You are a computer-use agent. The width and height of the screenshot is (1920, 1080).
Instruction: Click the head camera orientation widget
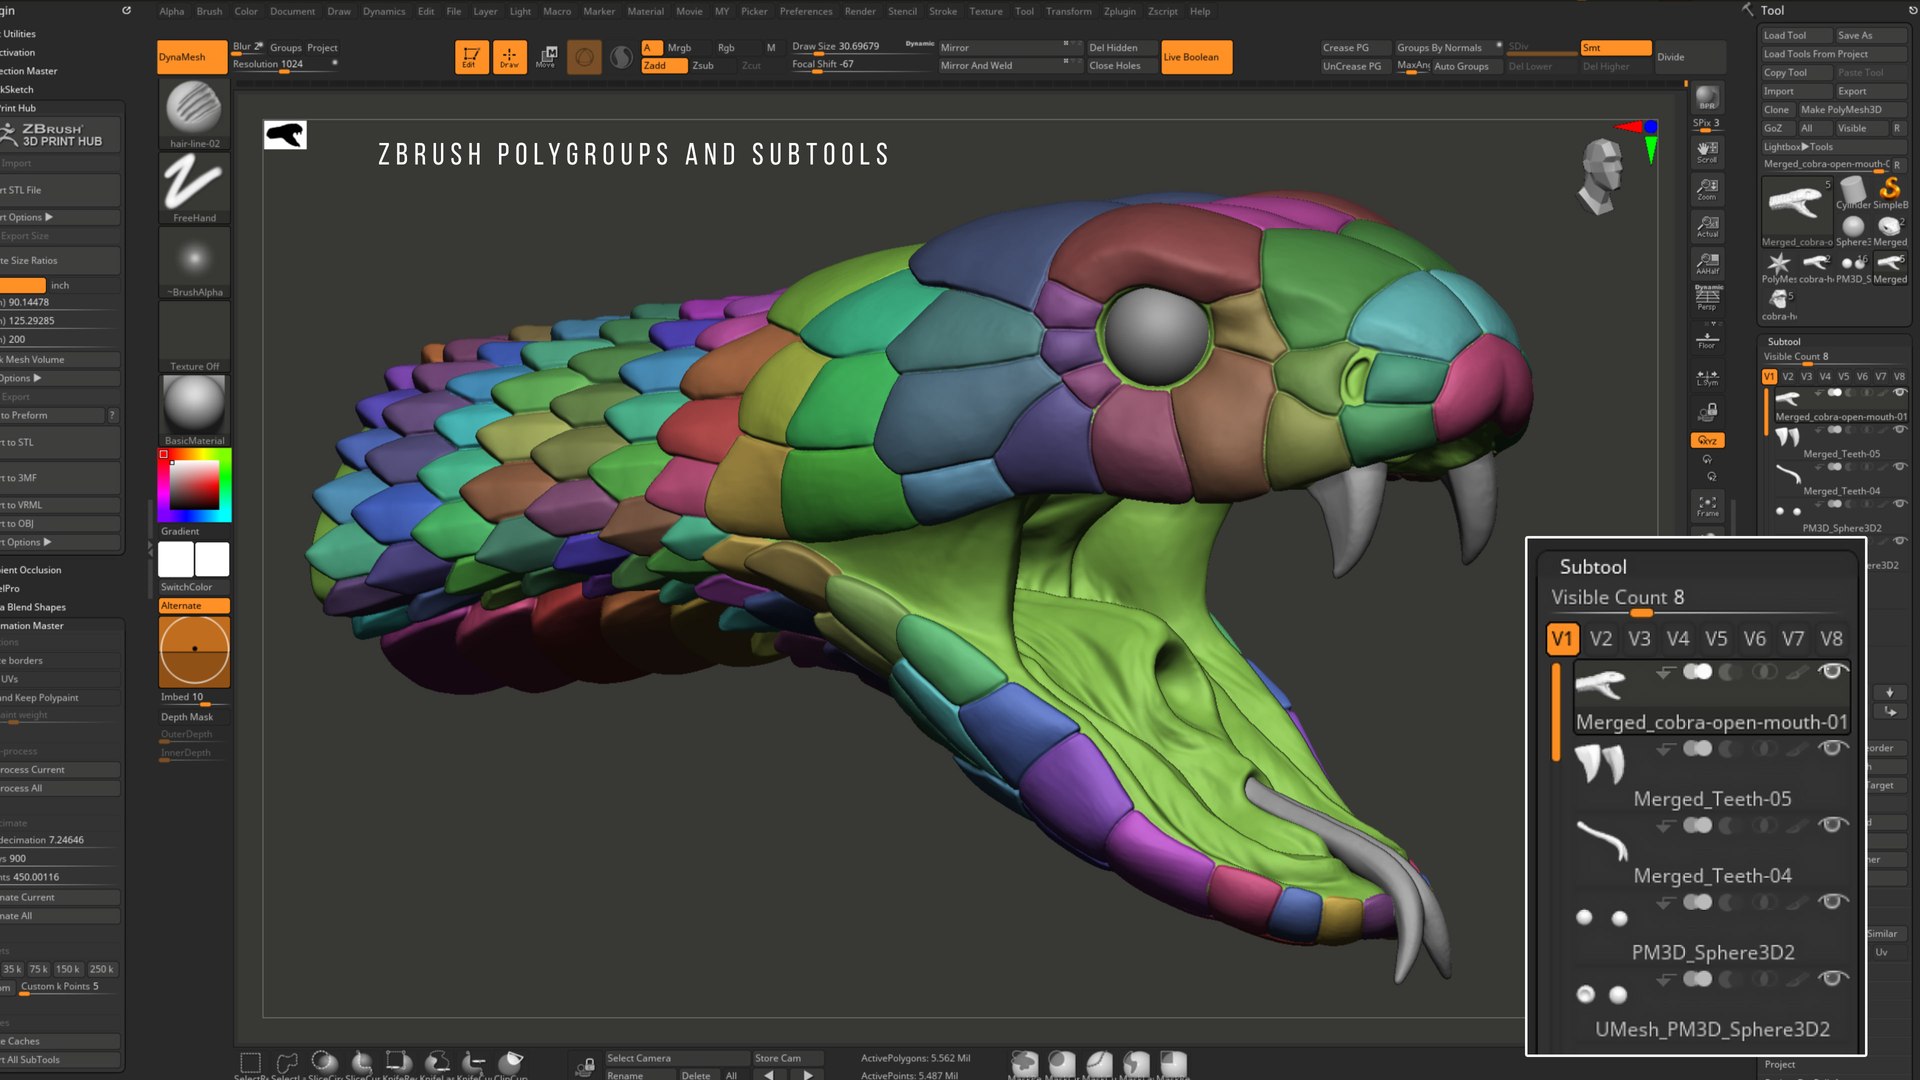pos(1601,176)
